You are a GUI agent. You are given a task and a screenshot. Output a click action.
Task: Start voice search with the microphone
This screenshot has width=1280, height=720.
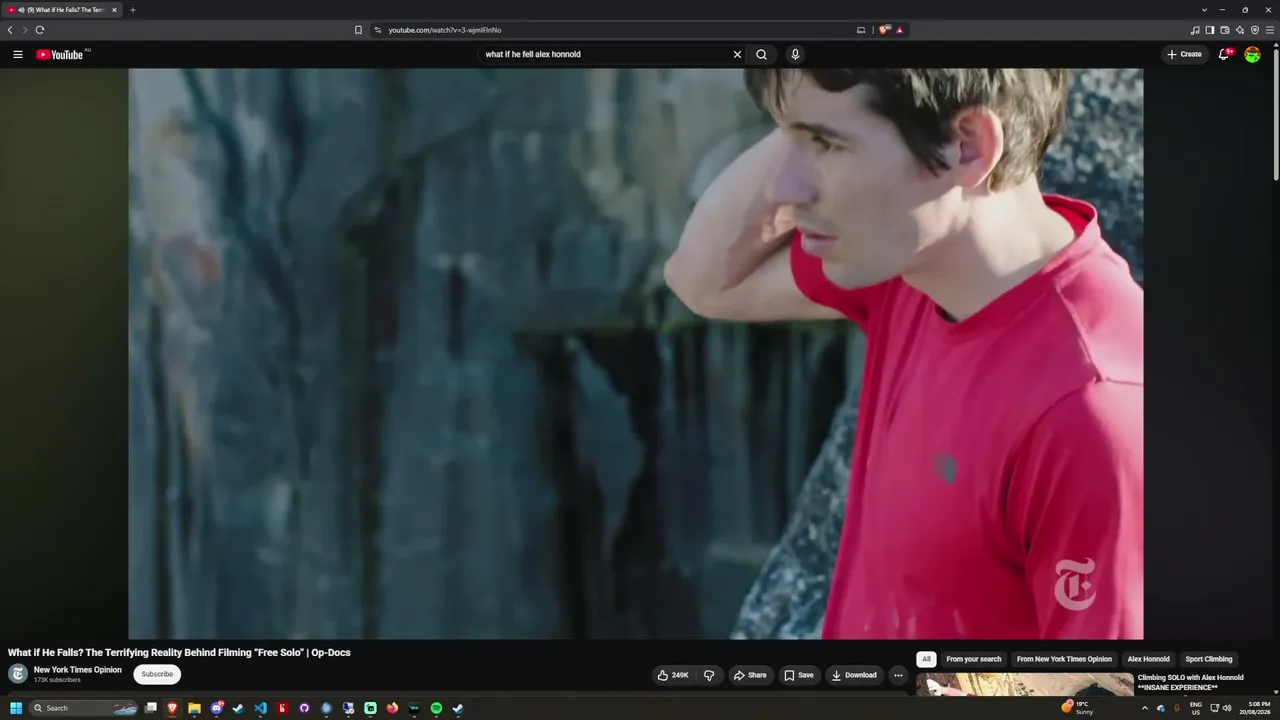pyautogui.click(x=795, y=54)
